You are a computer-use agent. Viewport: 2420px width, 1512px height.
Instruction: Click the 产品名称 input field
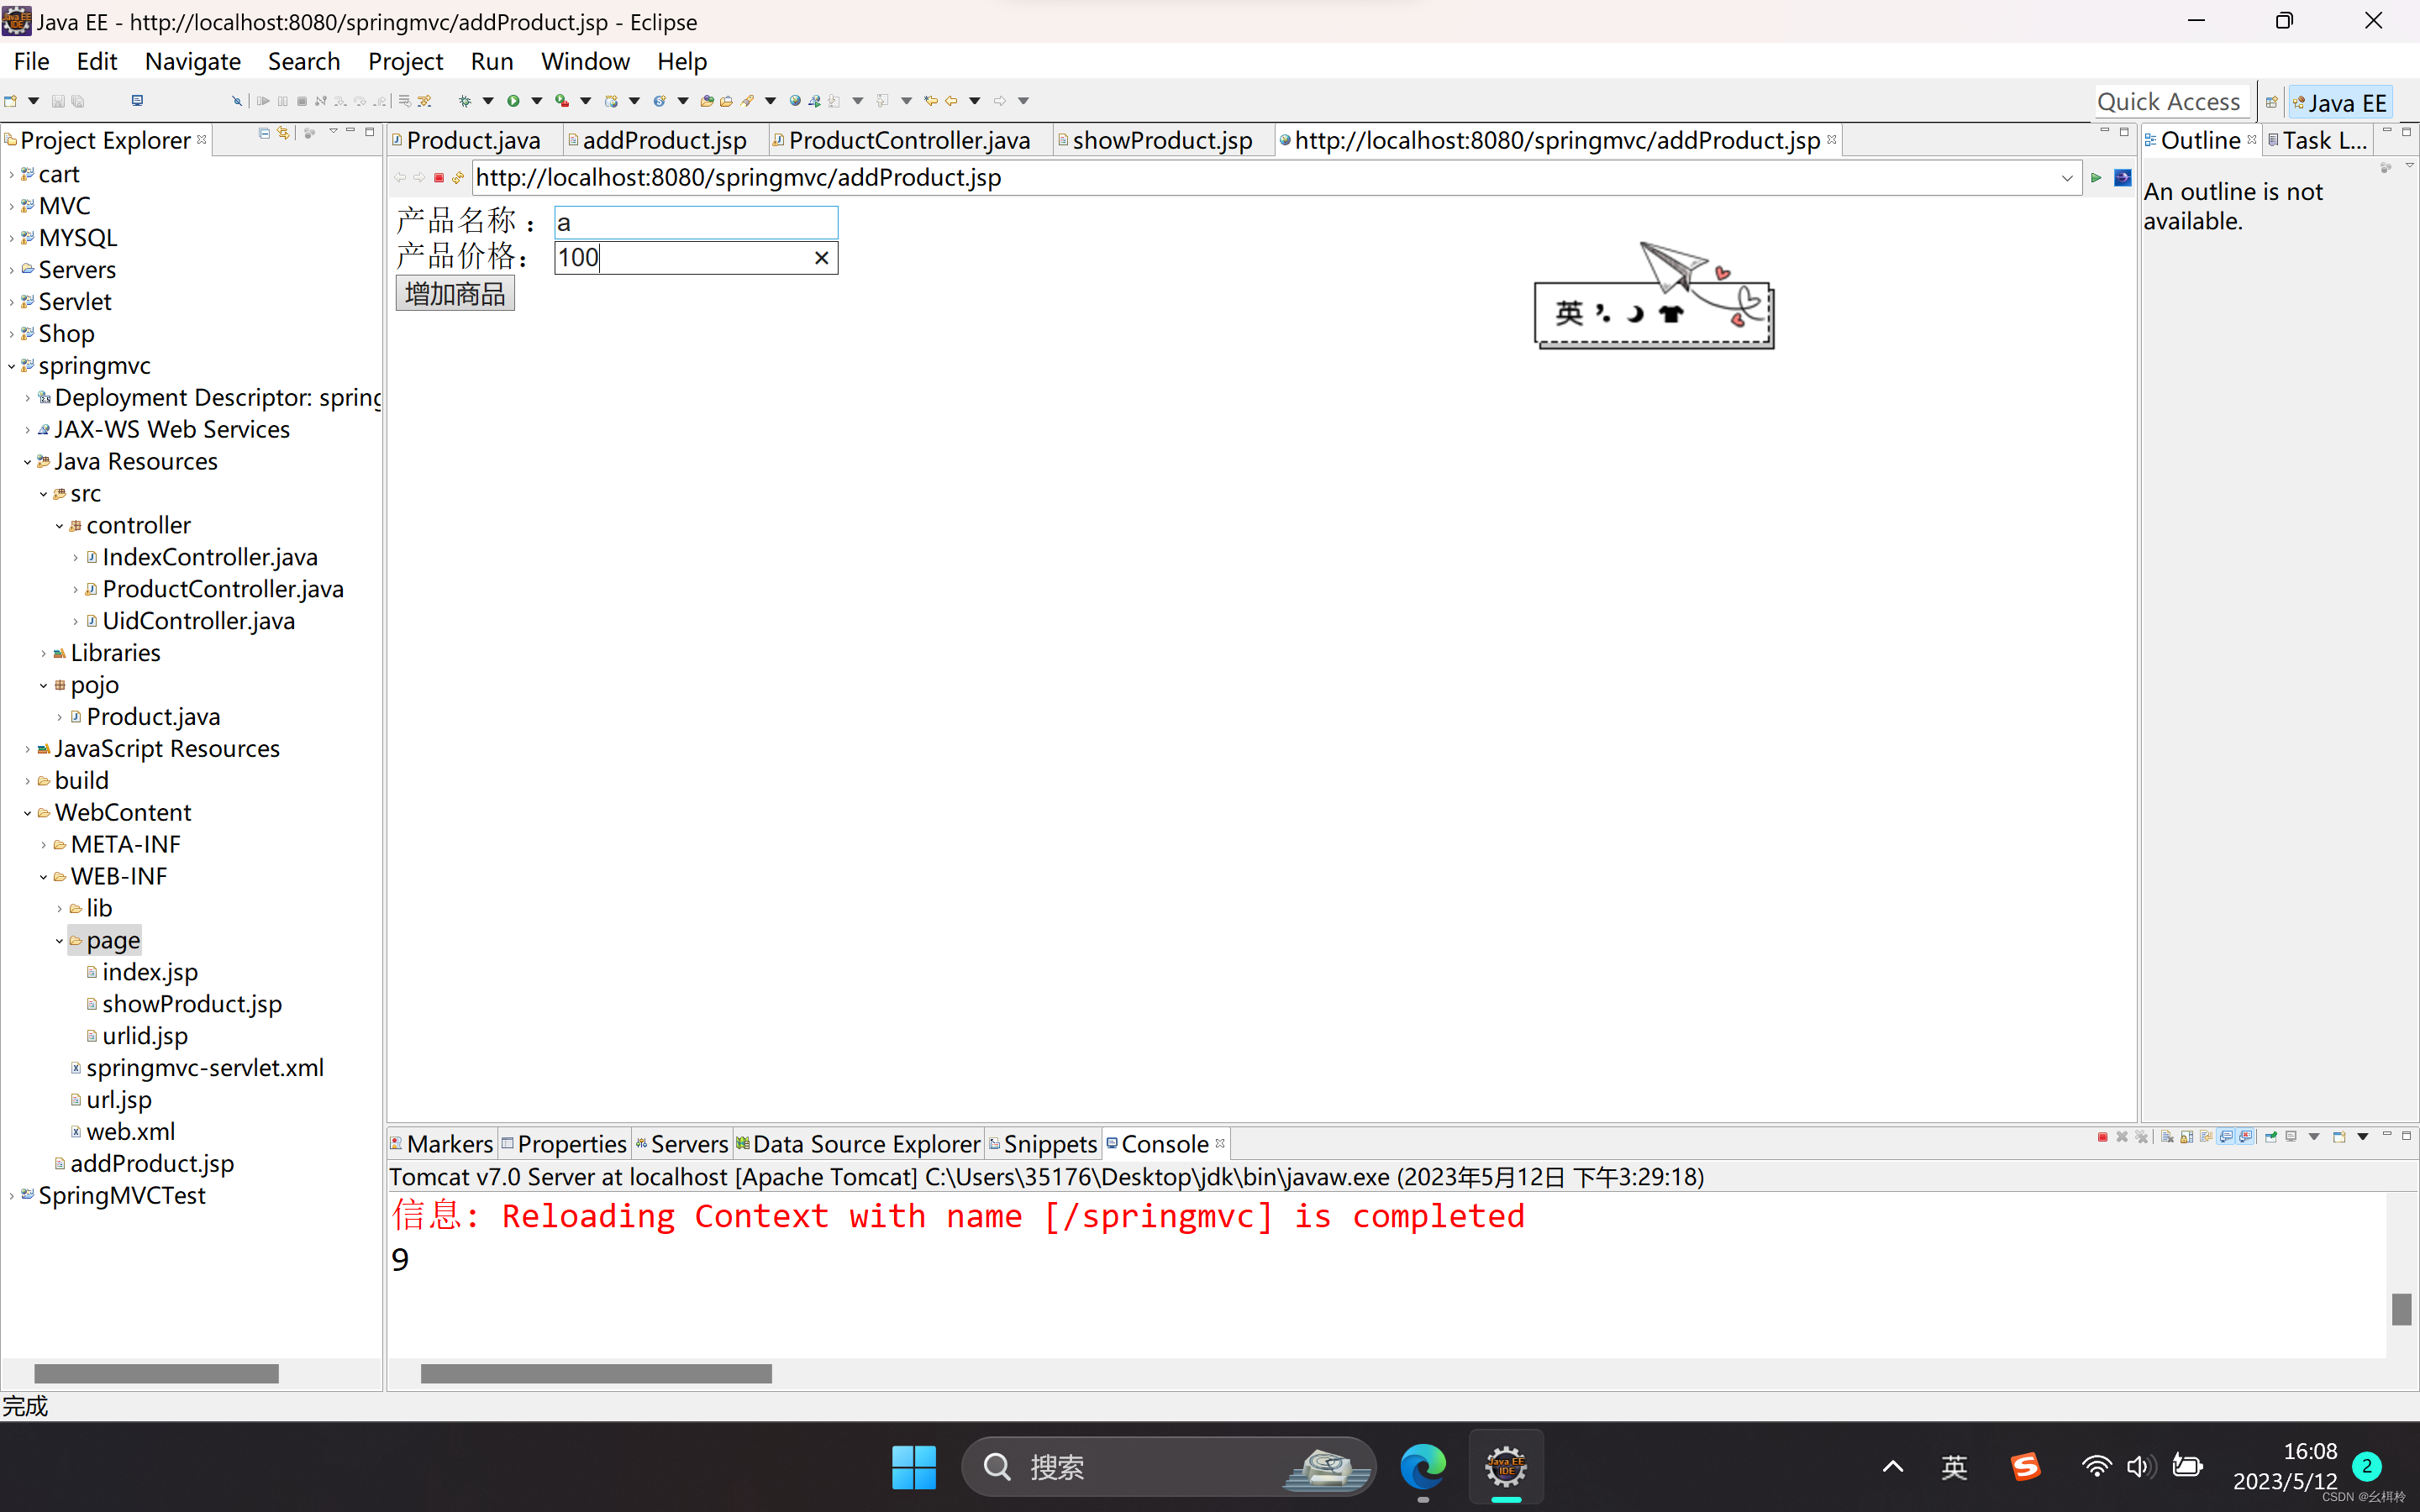coord(696,222)
